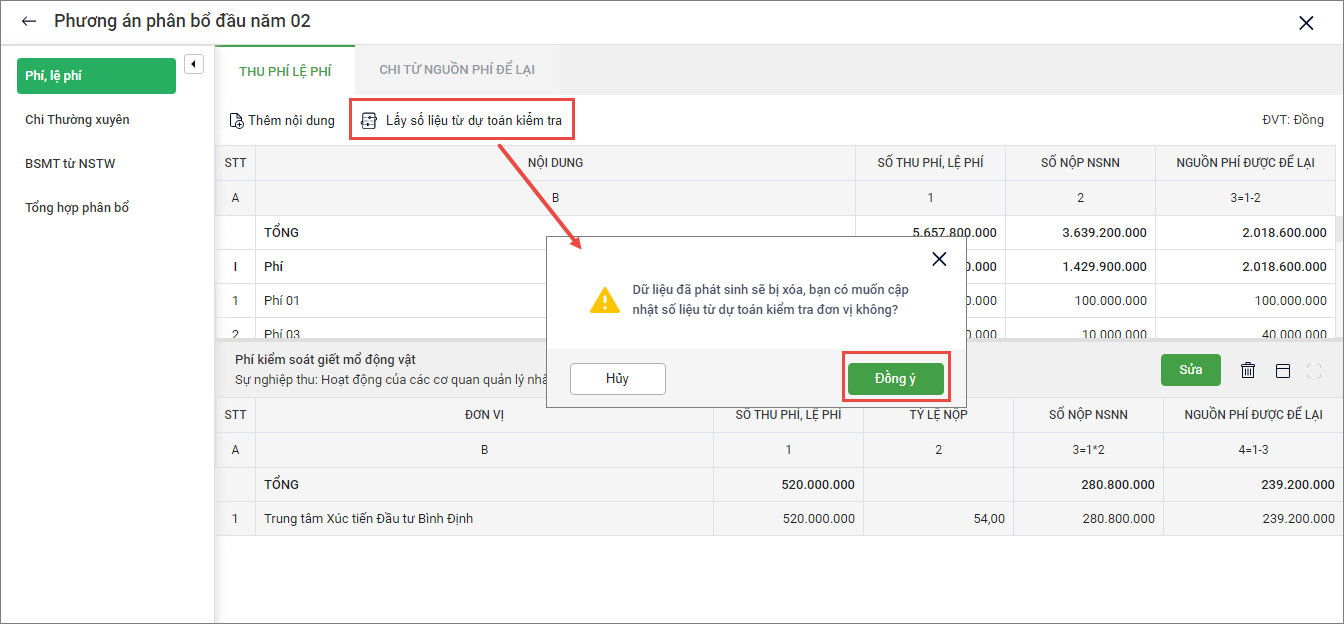
Task: Select the THU PHÍ LỆ PHÍ tab
Action: coord(285,71)
